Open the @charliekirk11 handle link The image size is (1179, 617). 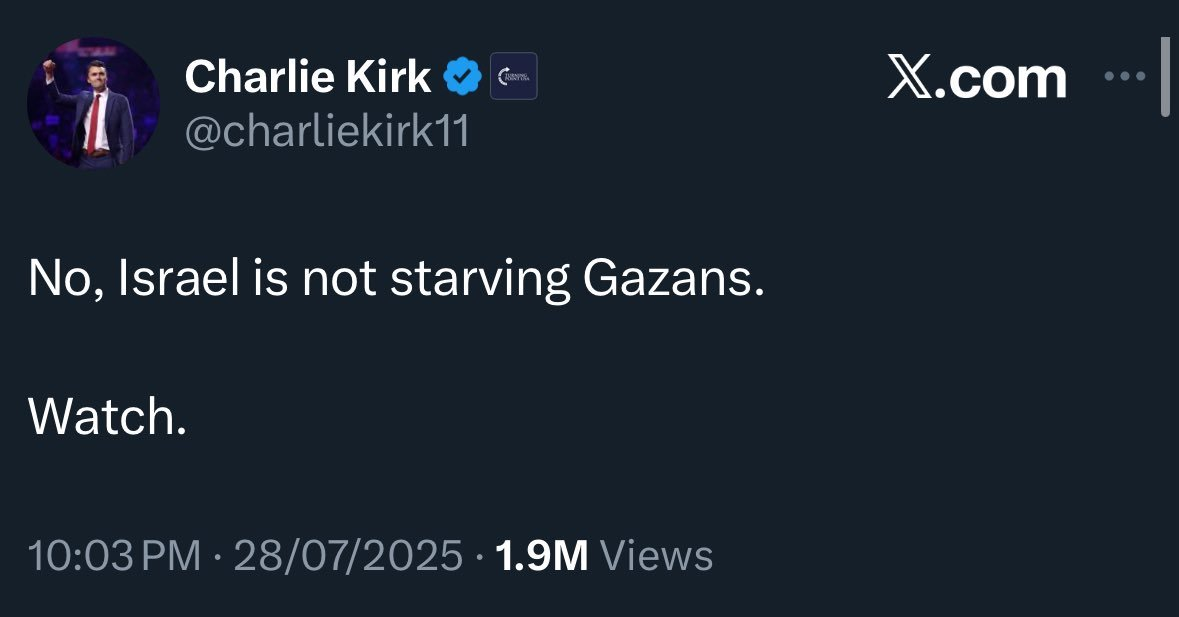tap(326, 132)
